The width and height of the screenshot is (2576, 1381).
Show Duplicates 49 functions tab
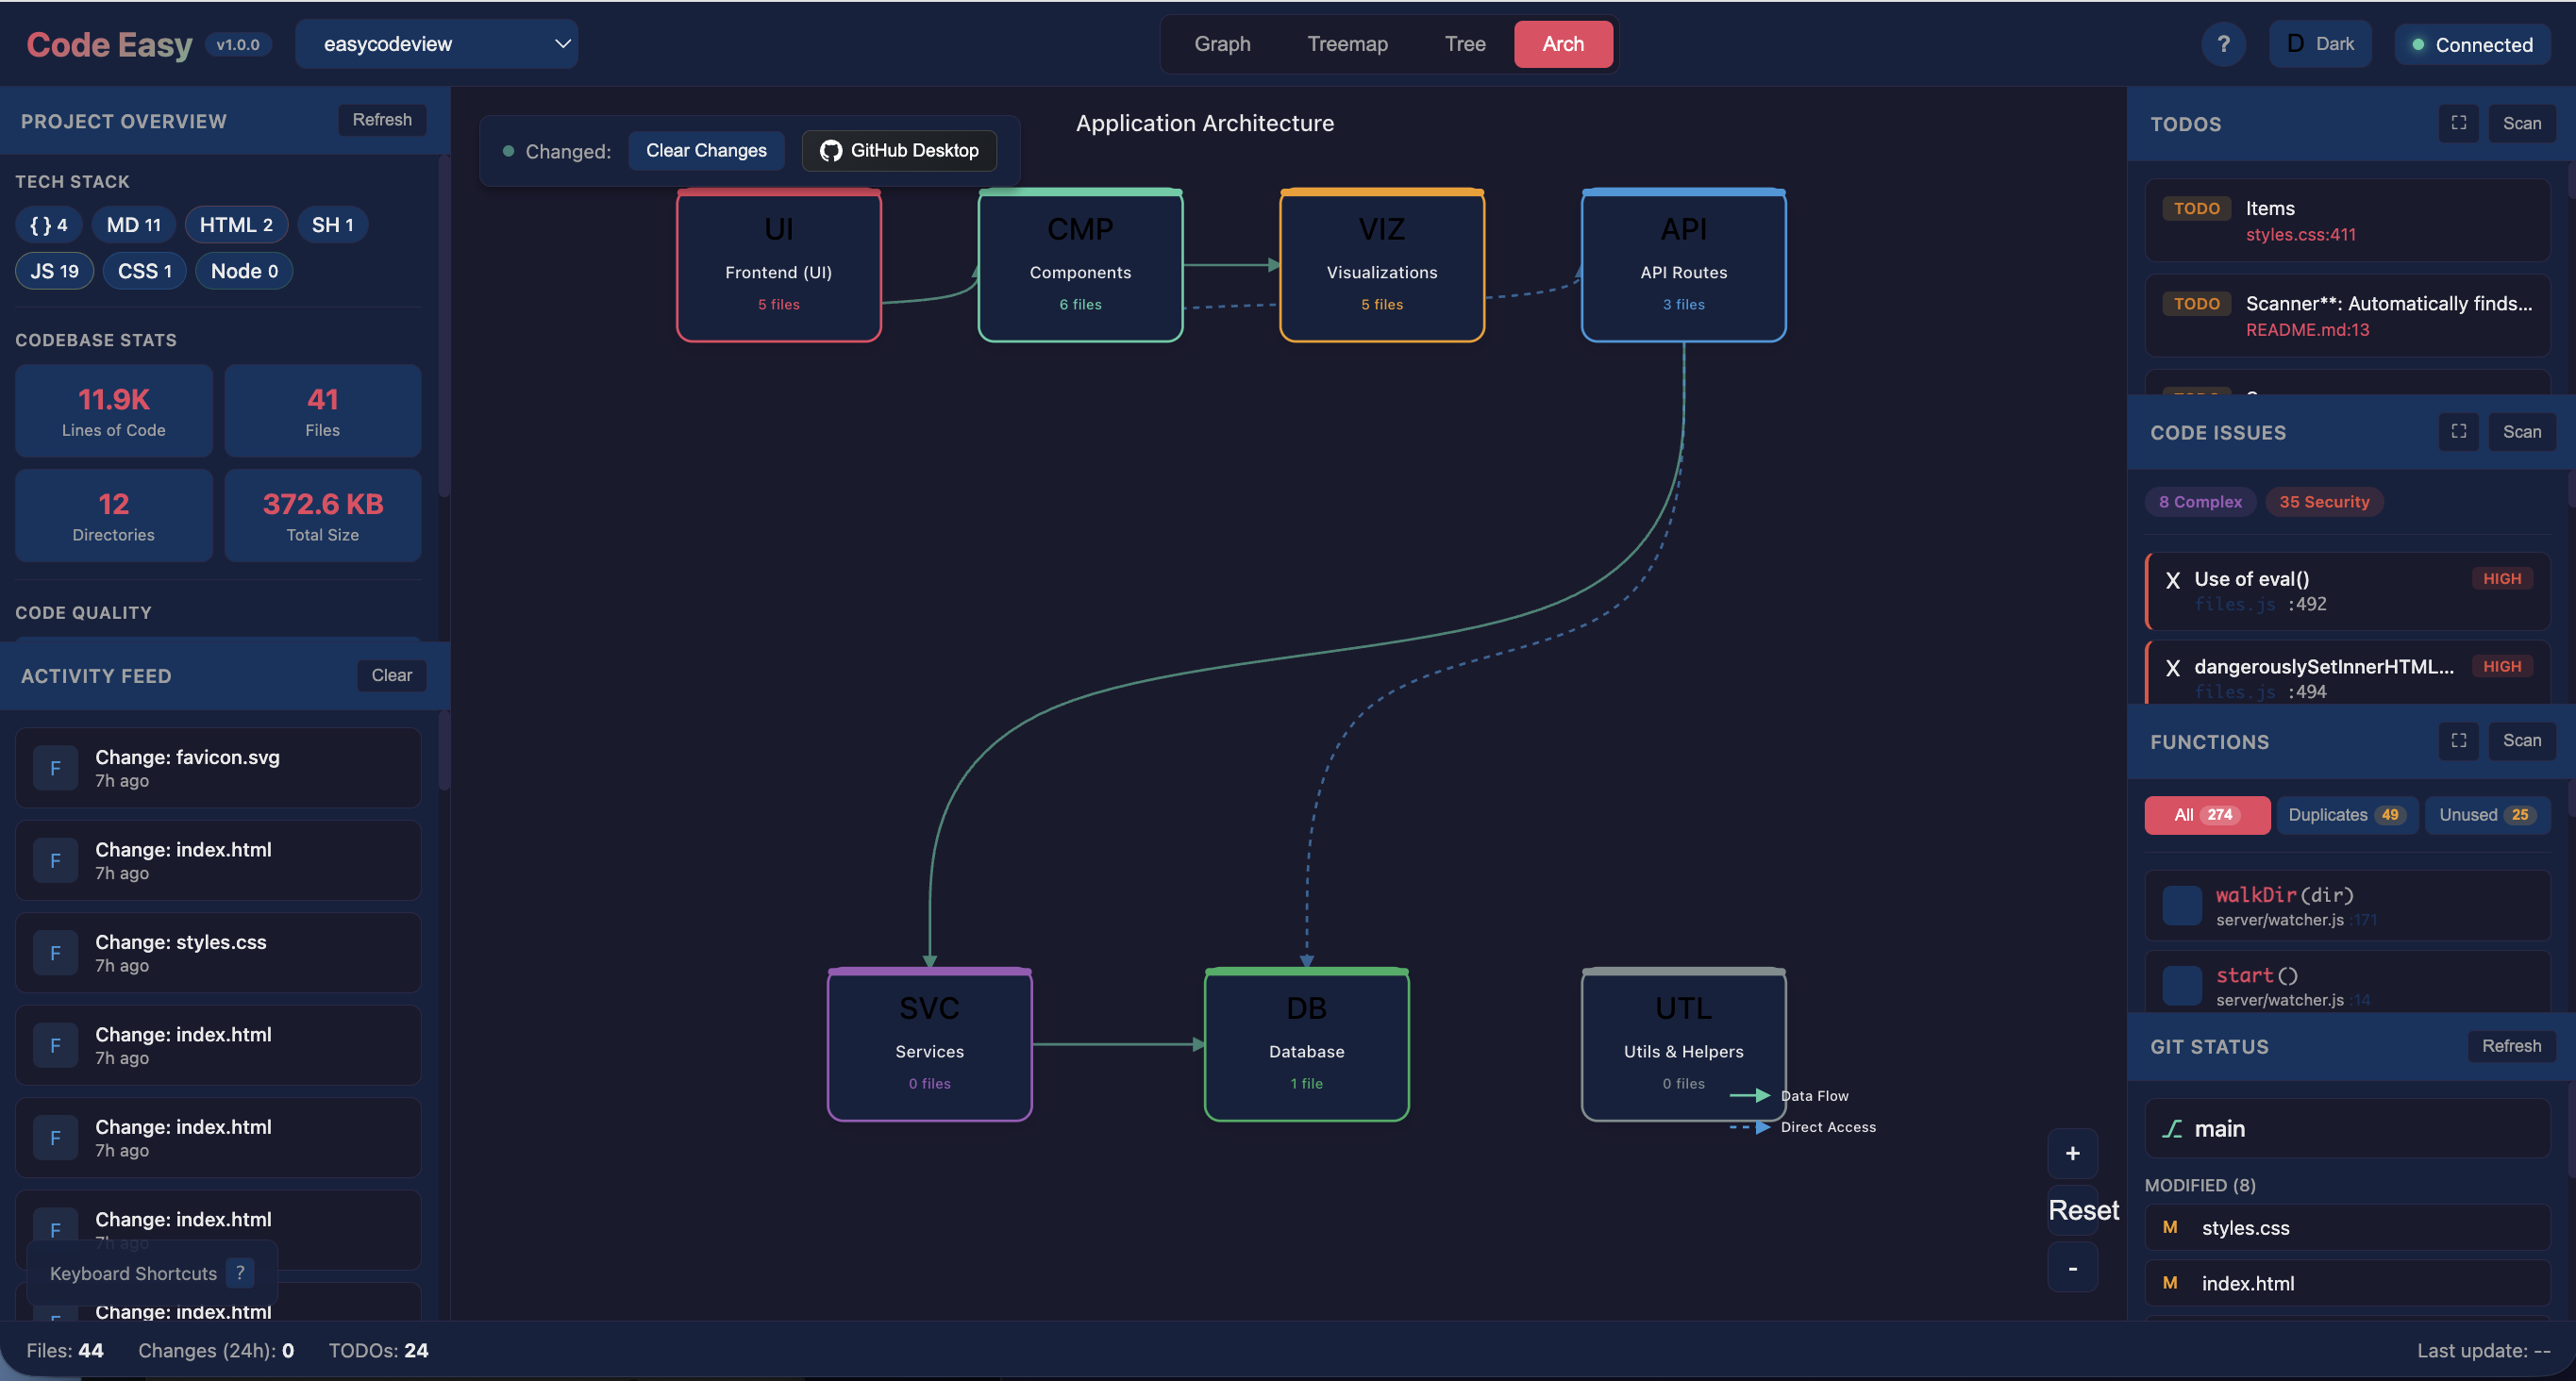[x=2347, y=815]
